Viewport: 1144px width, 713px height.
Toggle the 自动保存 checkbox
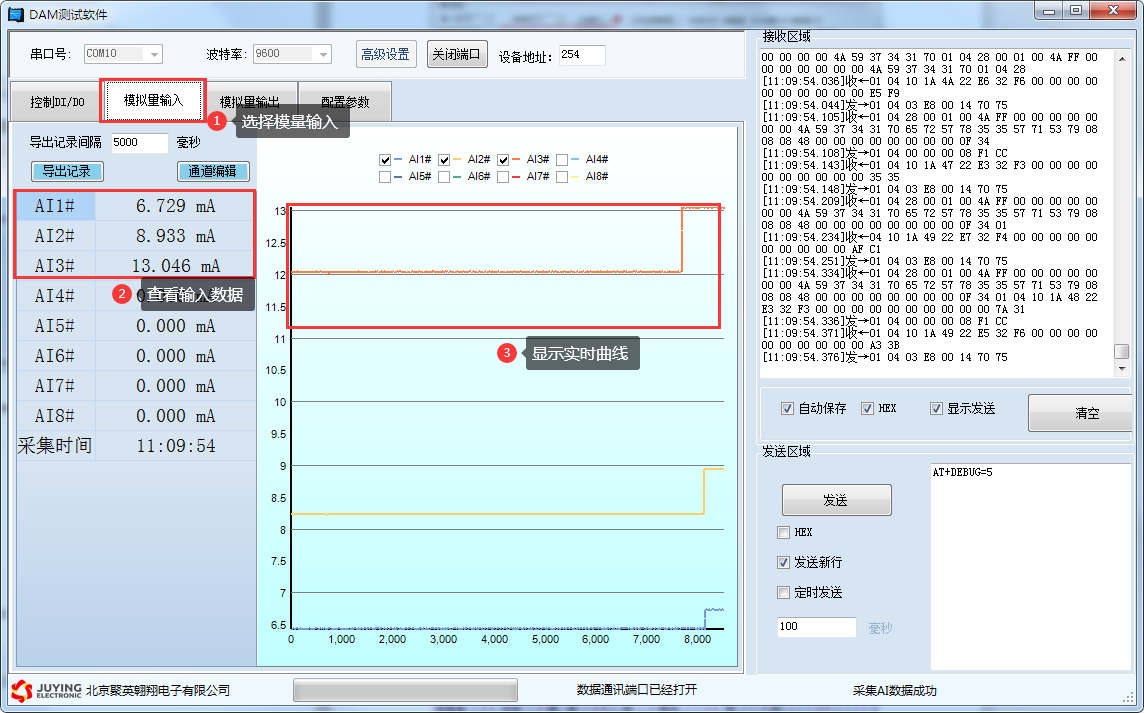point(787,409)
